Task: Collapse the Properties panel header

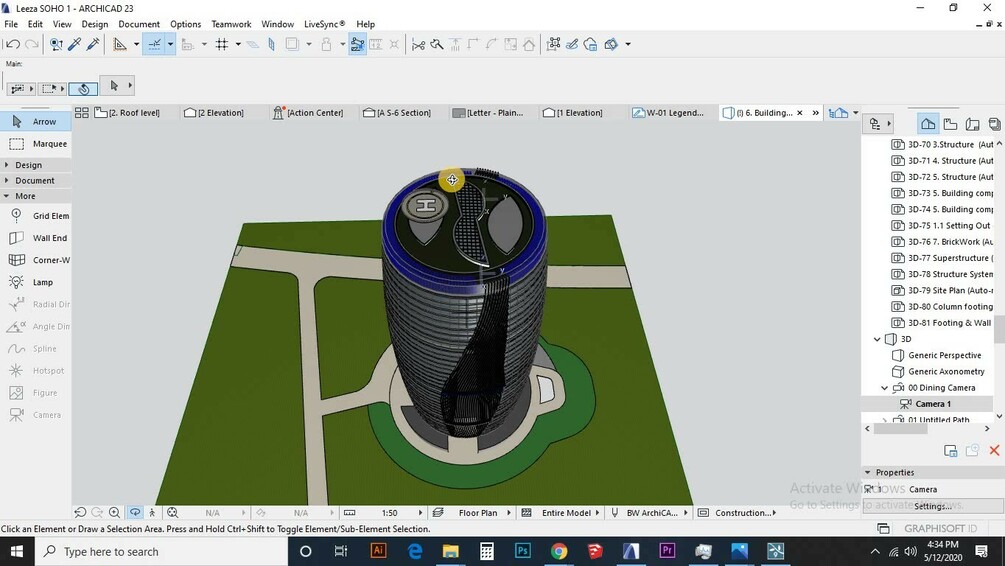Action: pos(868,472)
